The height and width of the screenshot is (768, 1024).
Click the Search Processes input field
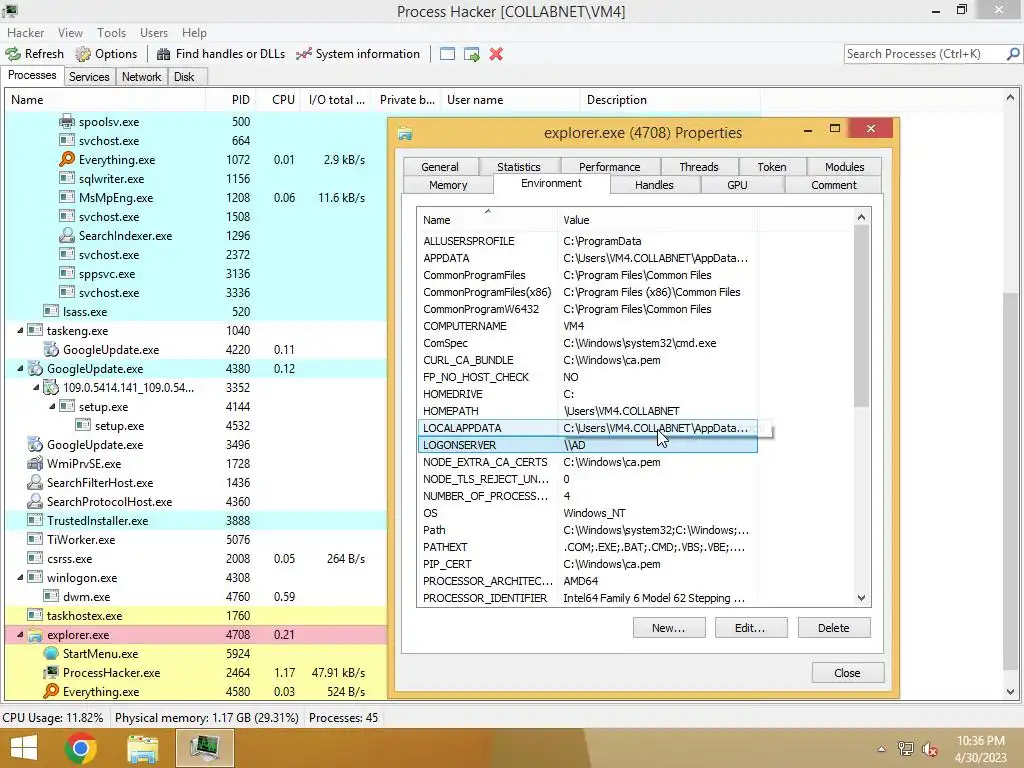pos(925,54)
